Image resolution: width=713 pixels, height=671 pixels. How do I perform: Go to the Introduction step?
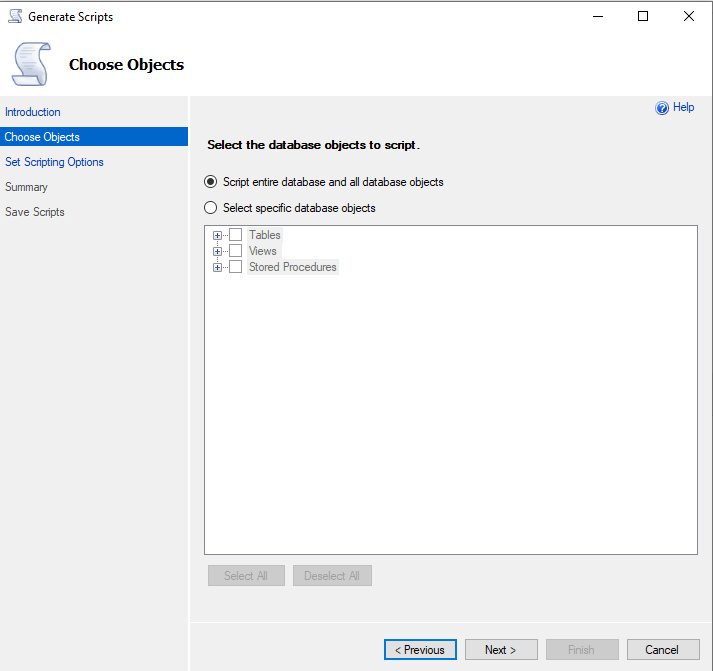(x=33, y=112)
